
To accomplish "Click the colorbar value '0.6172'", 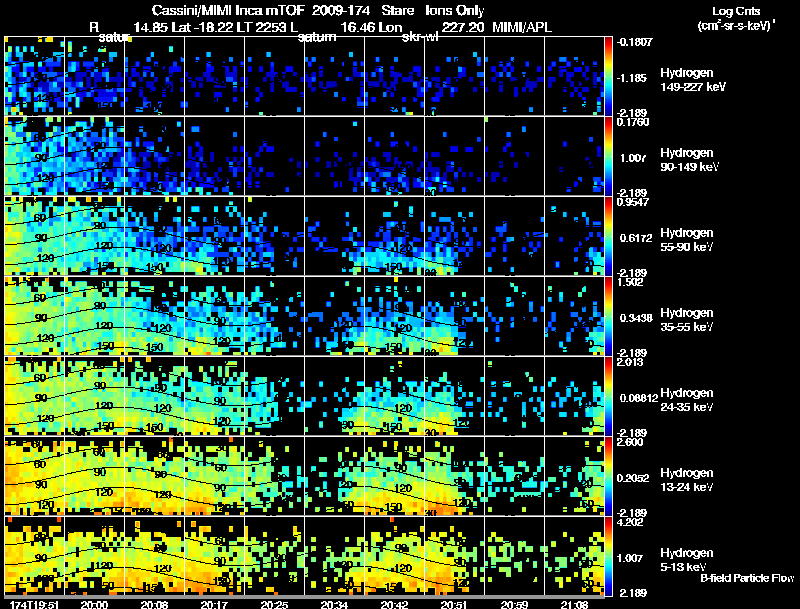I will coord(636,238).
